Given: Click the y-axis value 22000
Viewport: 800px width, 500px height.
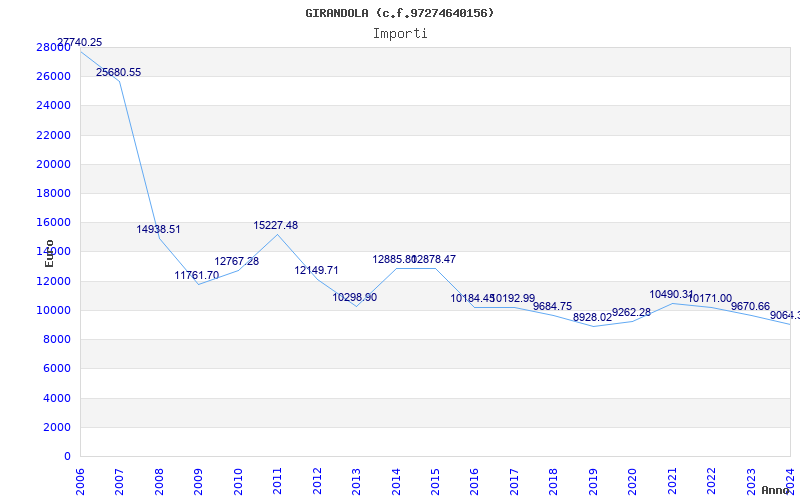Looking at the screenshot, I should click(53, 135).
